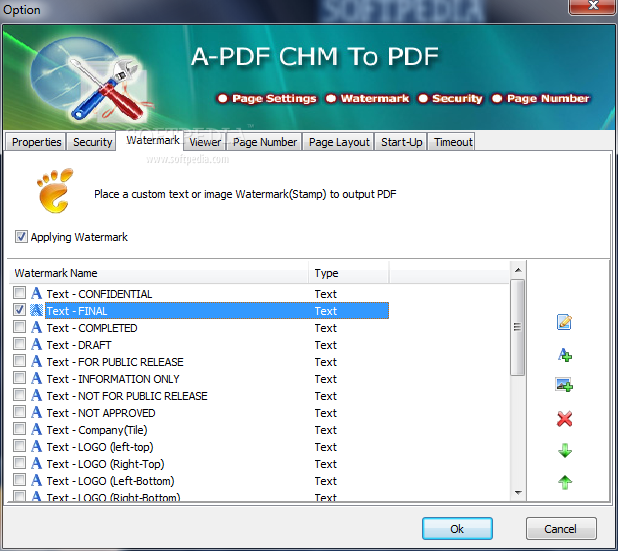The width and height of the screenshot is (618, 551).
Task: Click the Security banner link
Action: [x=450, y=99]
